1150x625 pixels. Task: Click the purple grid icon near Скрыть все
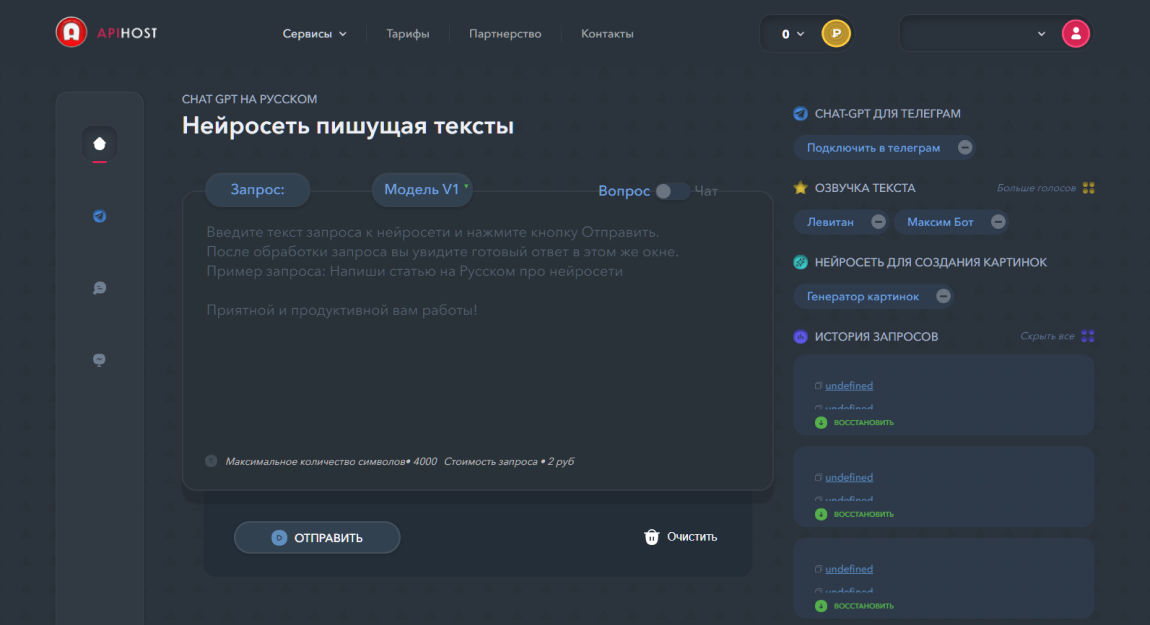[1088, 336]
